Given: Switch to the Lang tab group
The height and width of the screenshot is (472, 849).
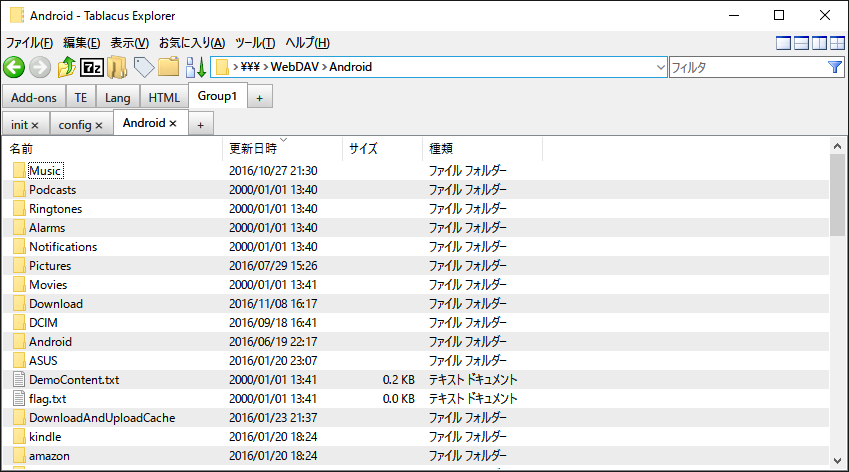Looking at the screenshot, I should pos(117,97).
